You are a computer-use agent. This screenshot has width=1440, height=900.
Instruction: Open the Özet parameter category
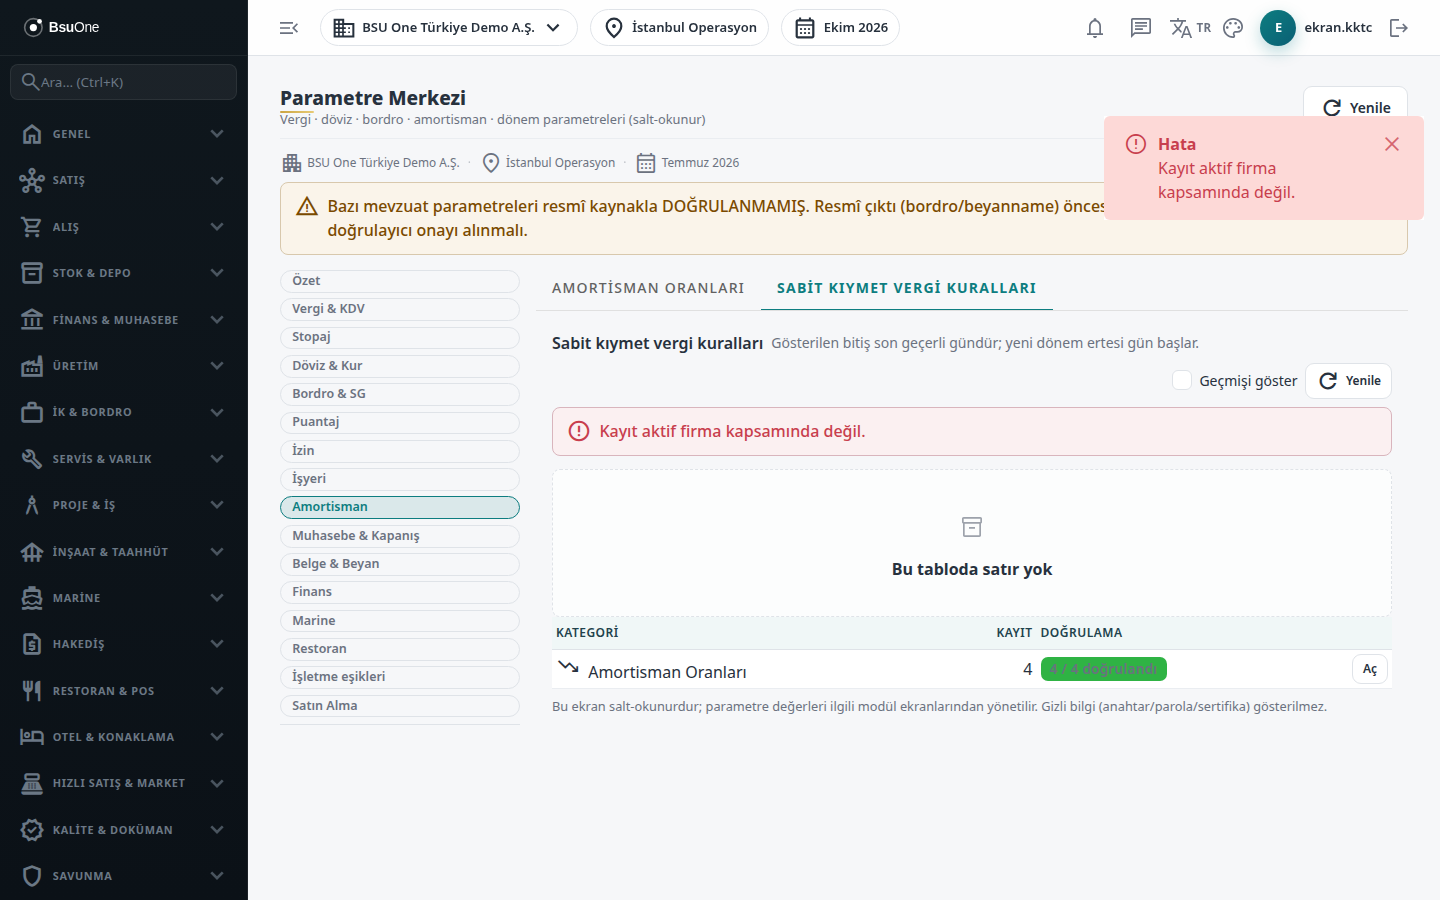[400, 281]
